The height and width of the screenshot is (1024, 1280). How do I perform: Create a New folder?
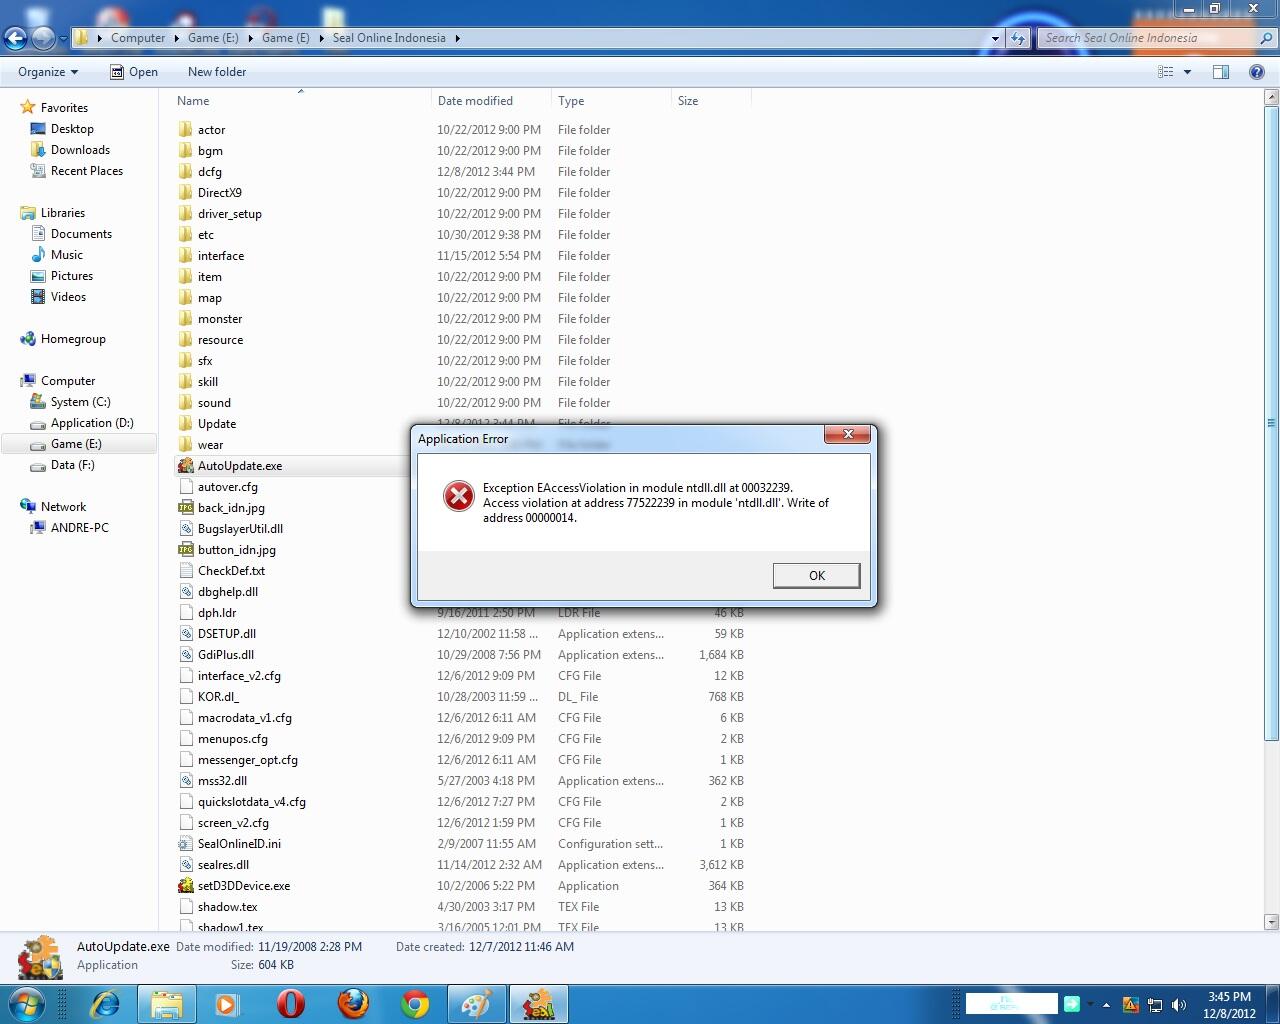pyautogui.click(x=217, y=72)
